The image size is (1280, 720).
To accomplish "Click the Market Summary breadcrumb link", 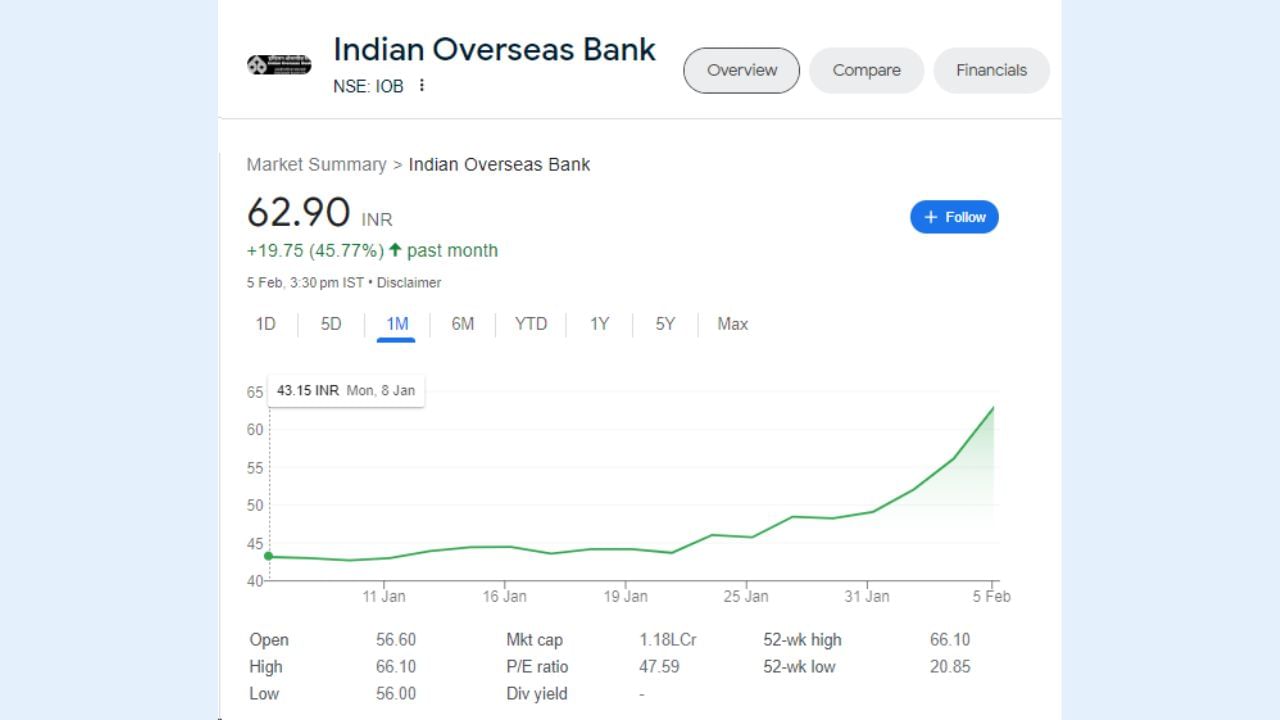I will tap(316, 164).
